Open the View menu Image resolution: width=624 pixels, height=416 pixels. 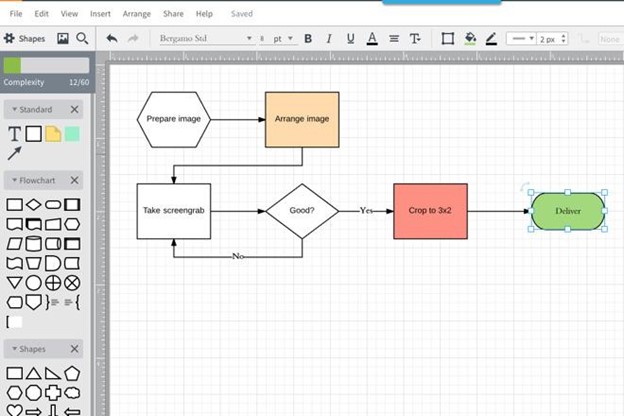pos(69,14)
